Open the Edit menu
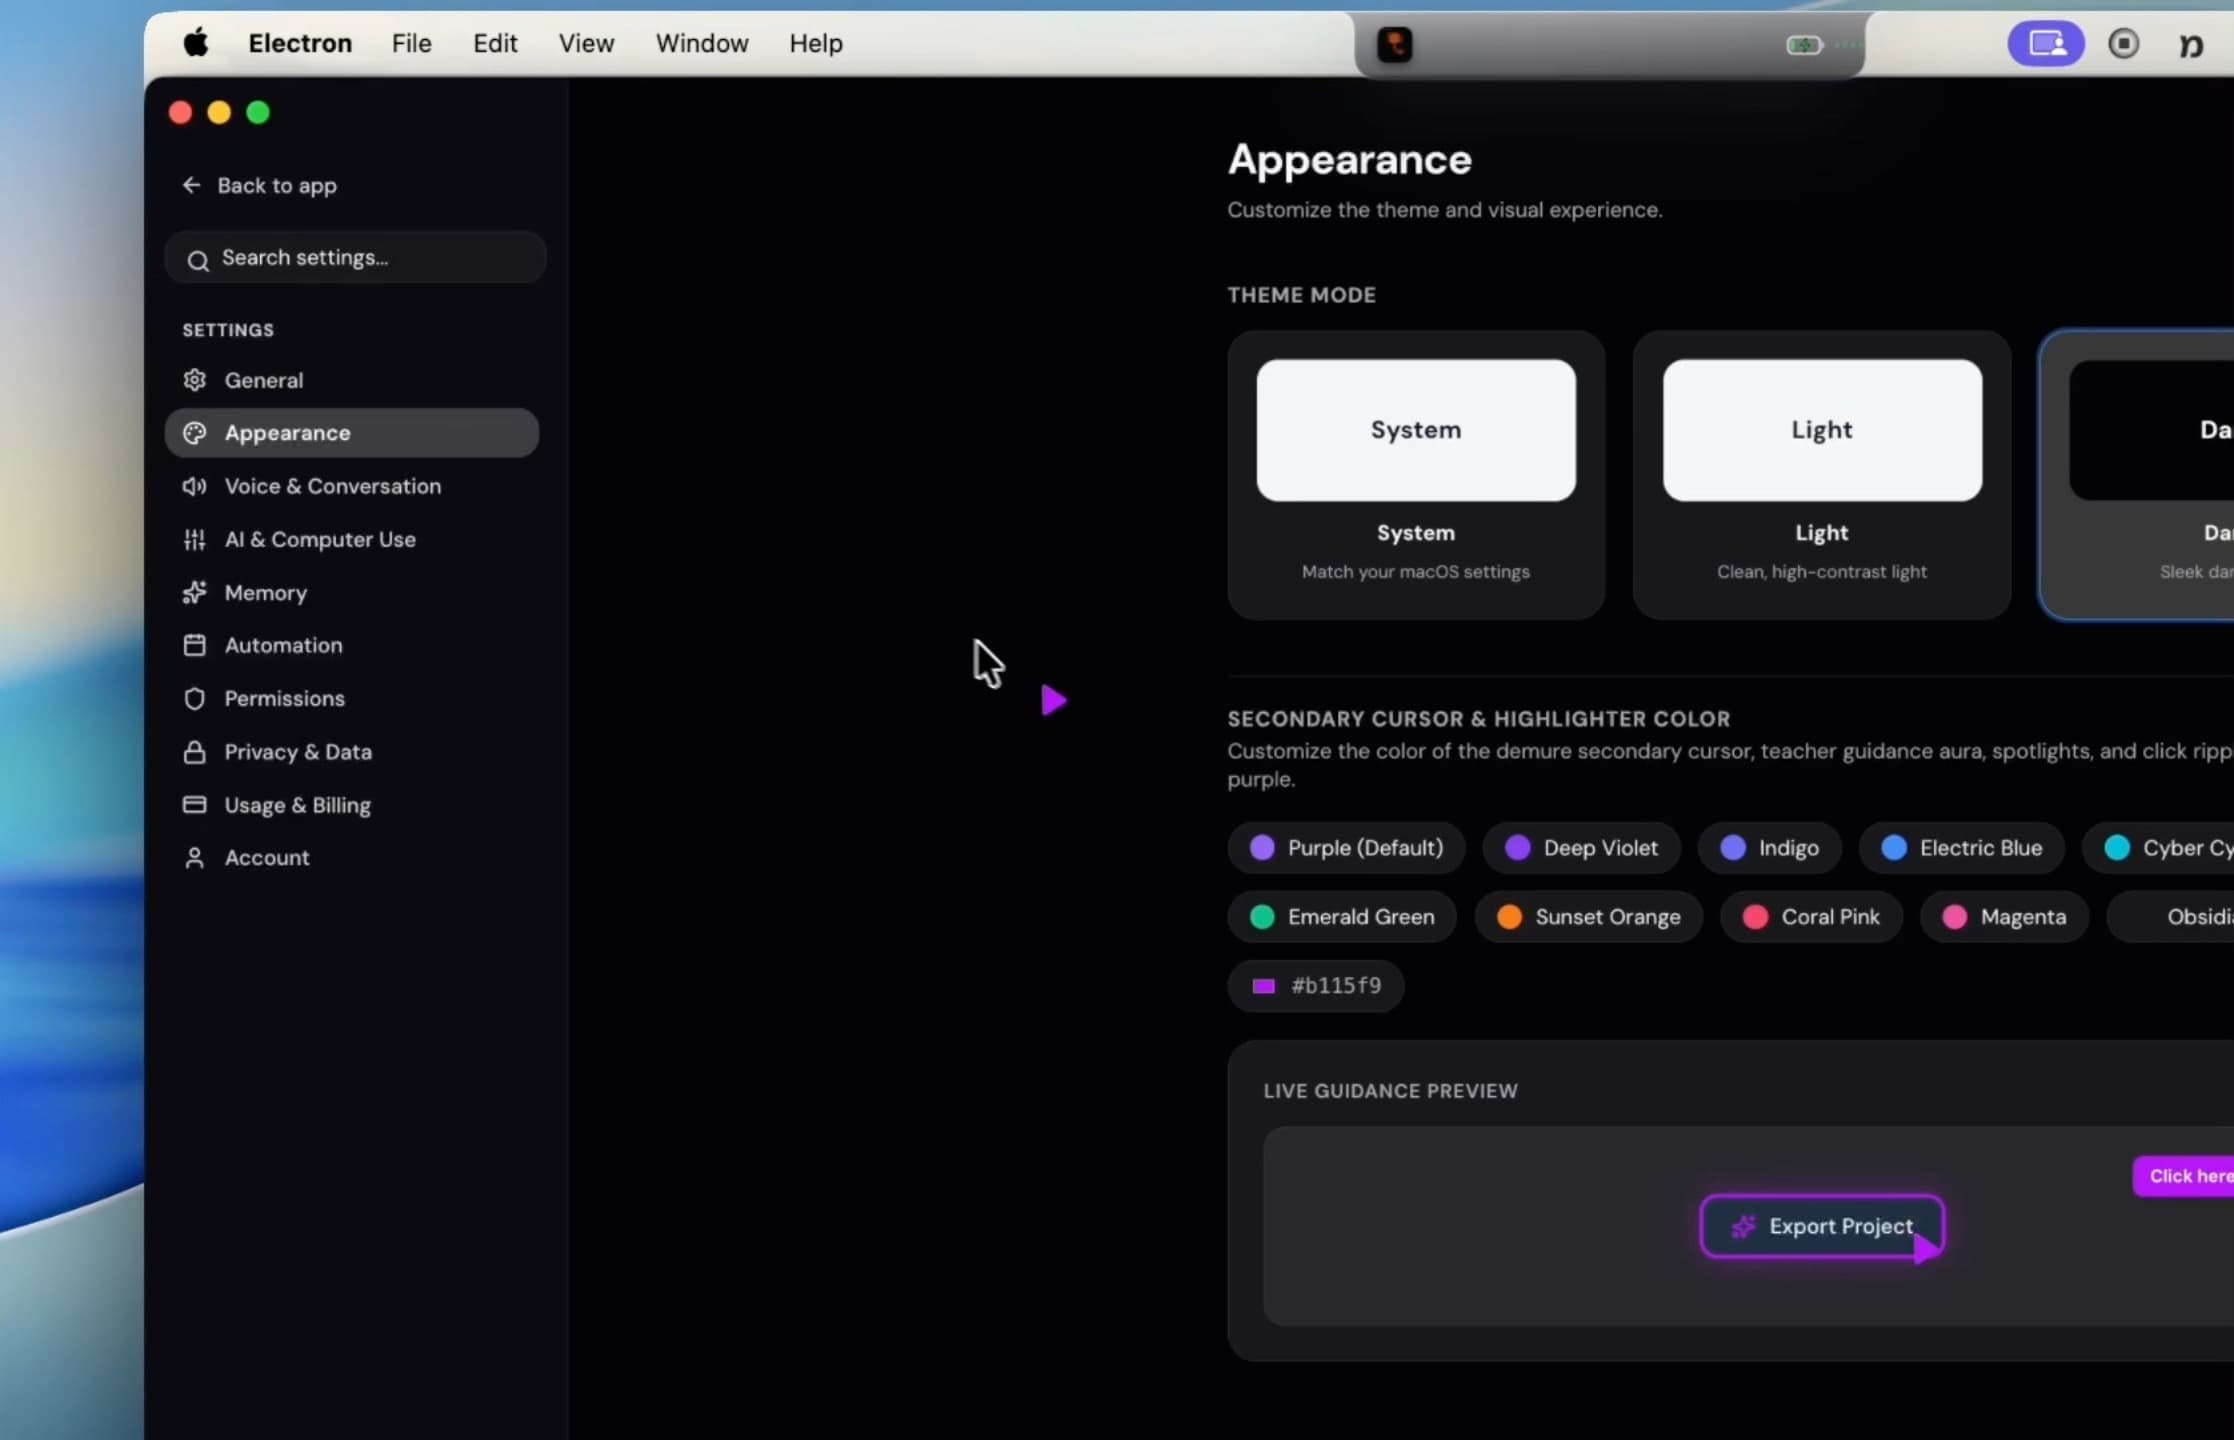 tap(495, 43)
